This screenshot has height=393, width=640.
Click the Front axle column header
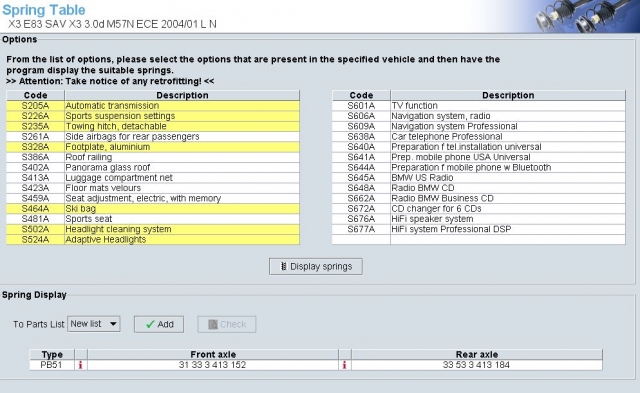213,354
